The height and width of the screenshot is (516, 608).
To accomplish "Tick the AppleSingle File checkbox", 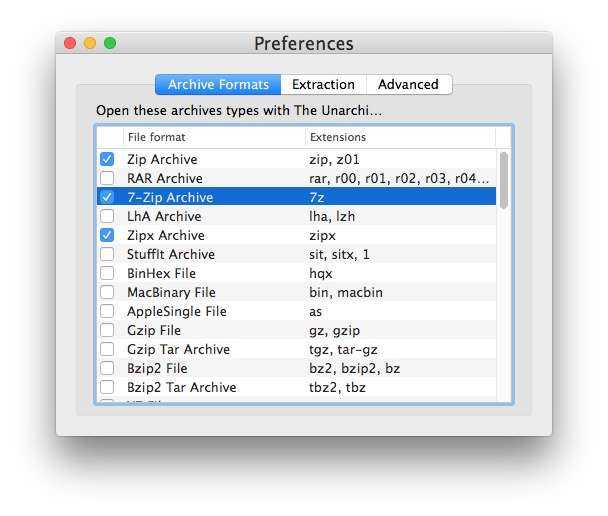I will point(107,311).
